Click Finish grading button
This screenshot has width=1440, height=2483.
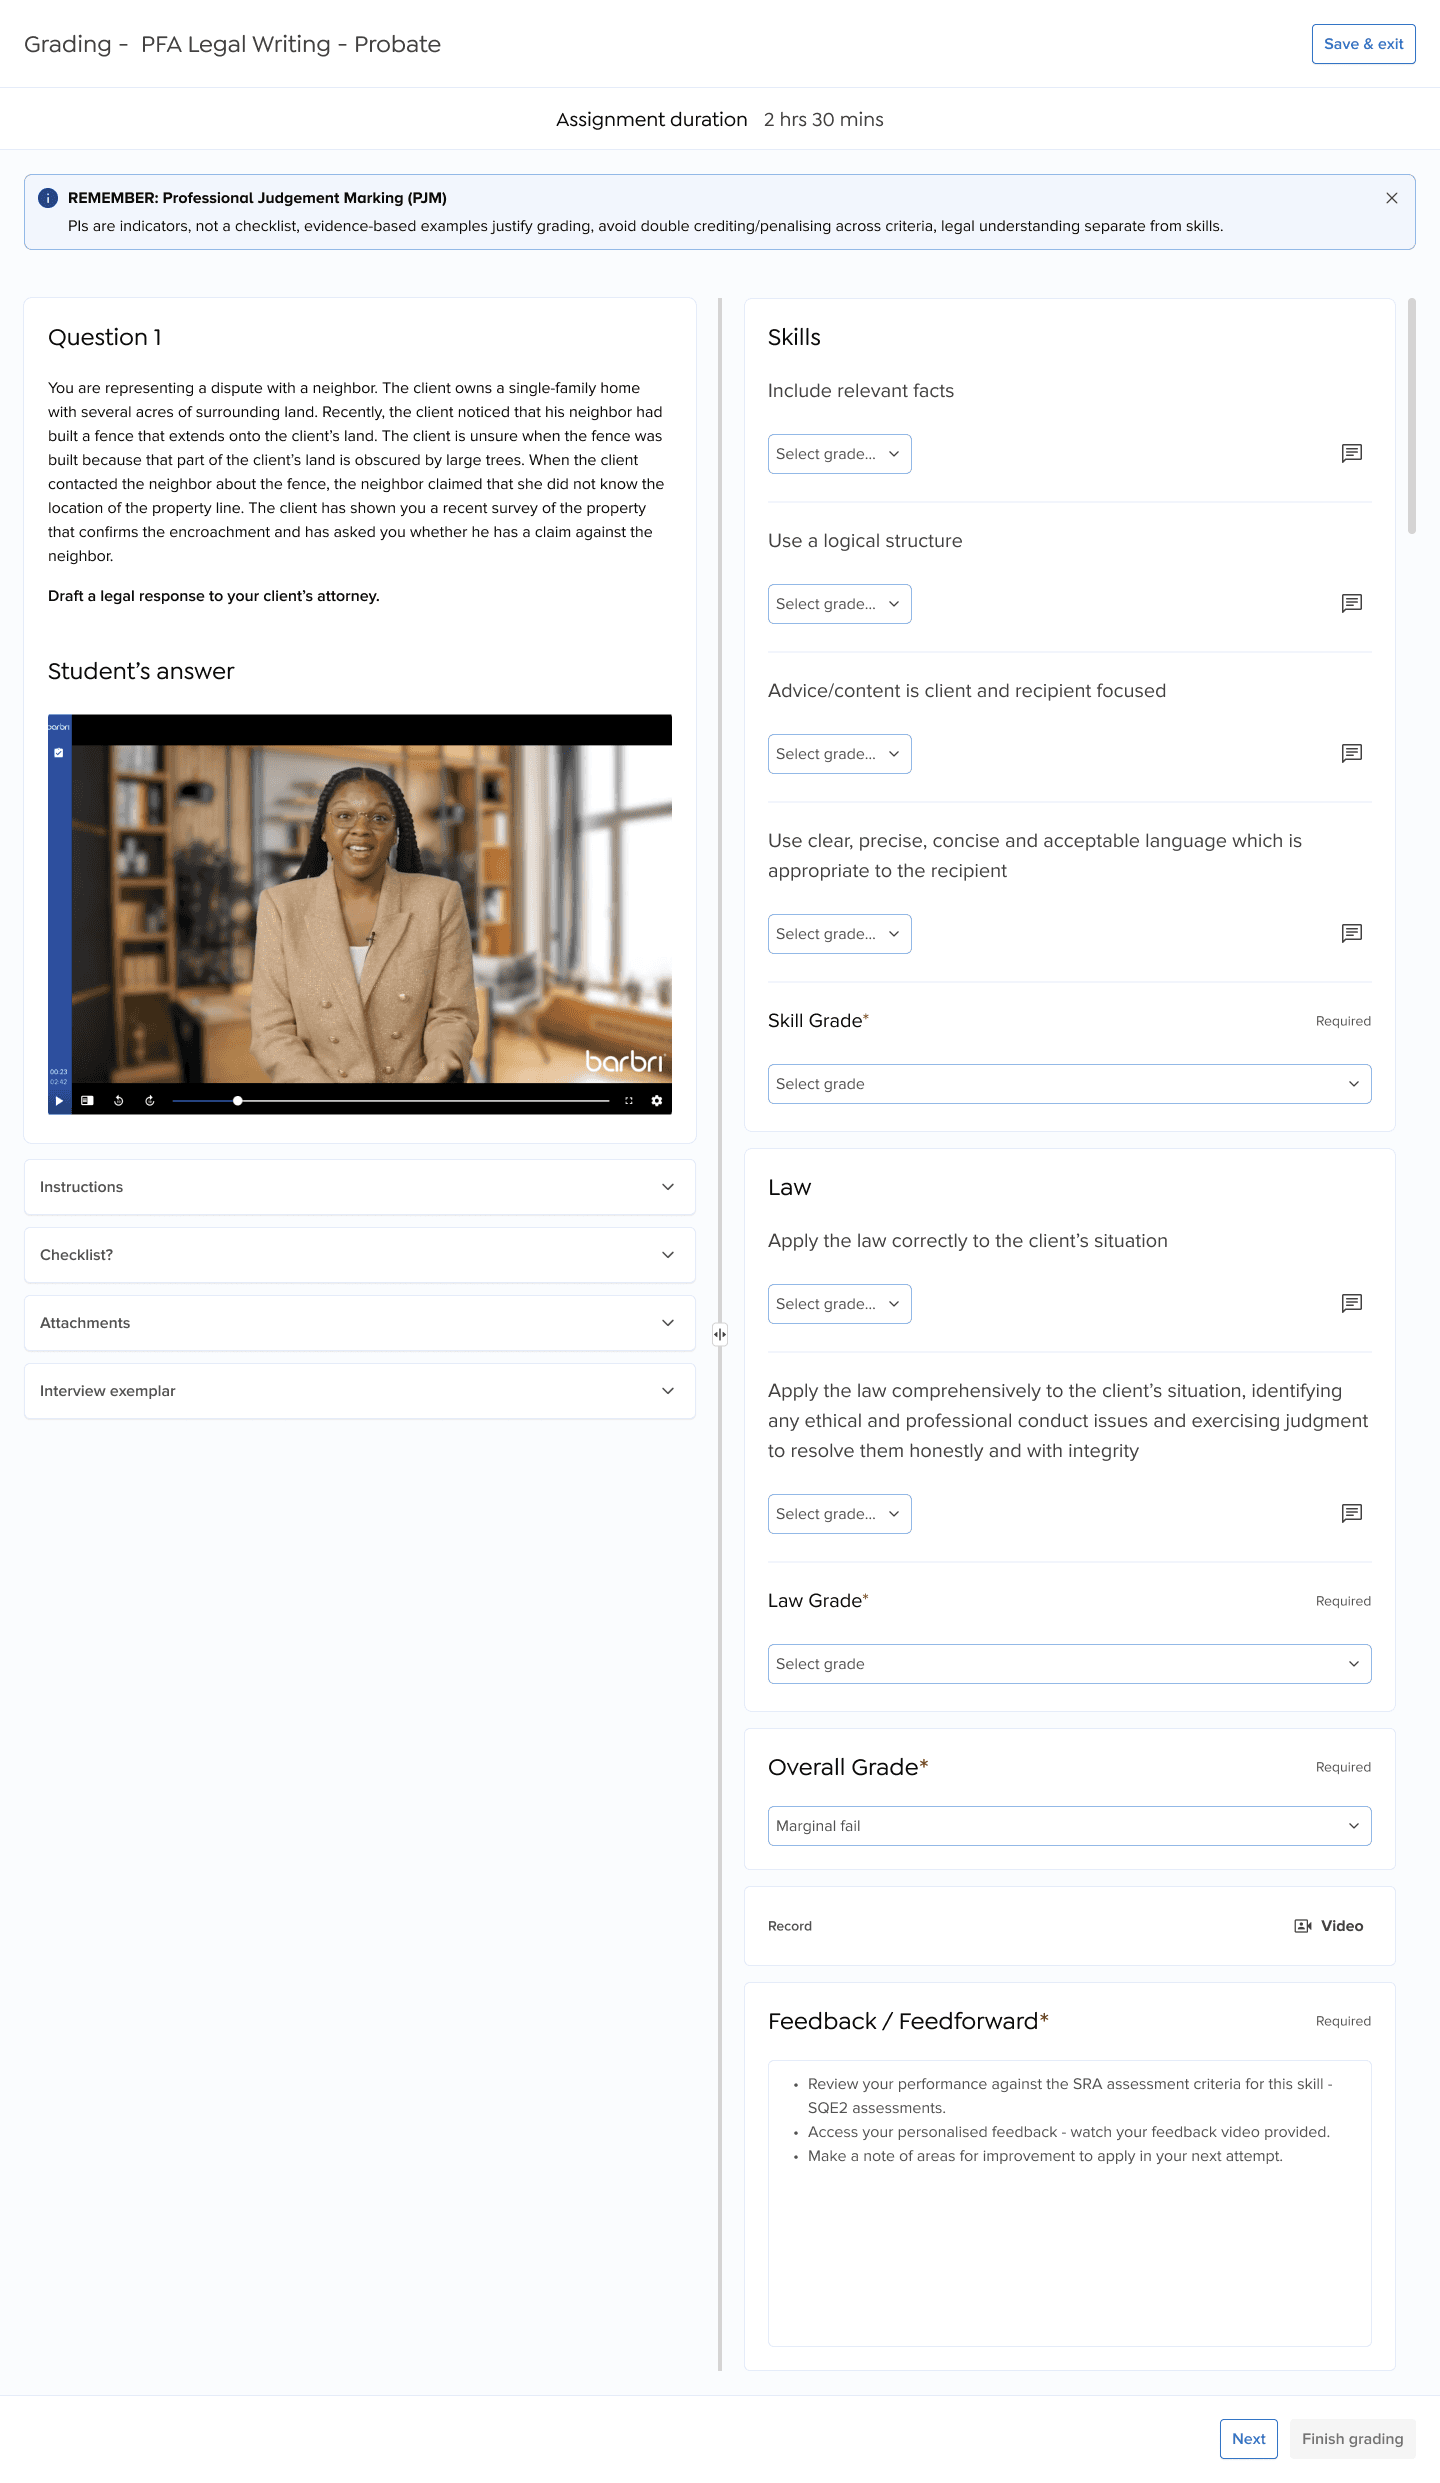click(1352, 2439)
